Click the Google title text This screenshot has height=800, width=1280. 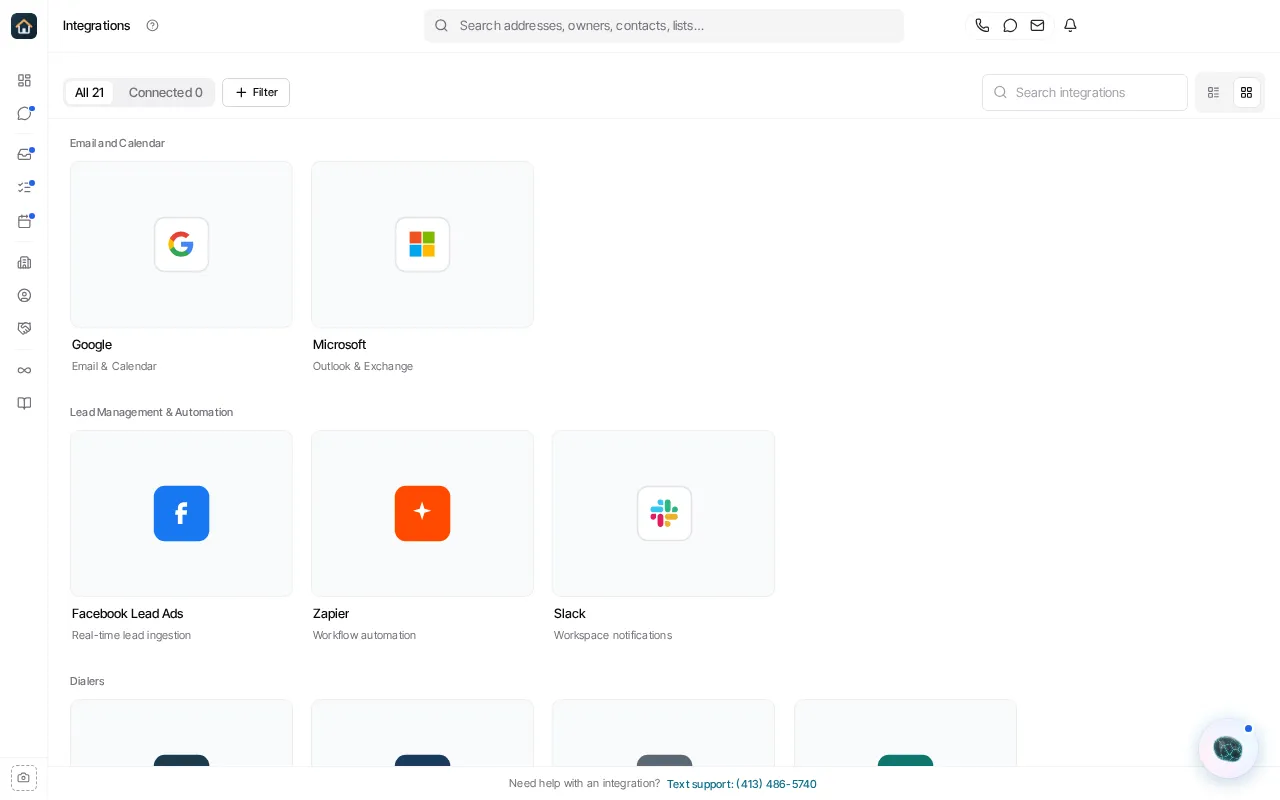(x=92, y=344)
